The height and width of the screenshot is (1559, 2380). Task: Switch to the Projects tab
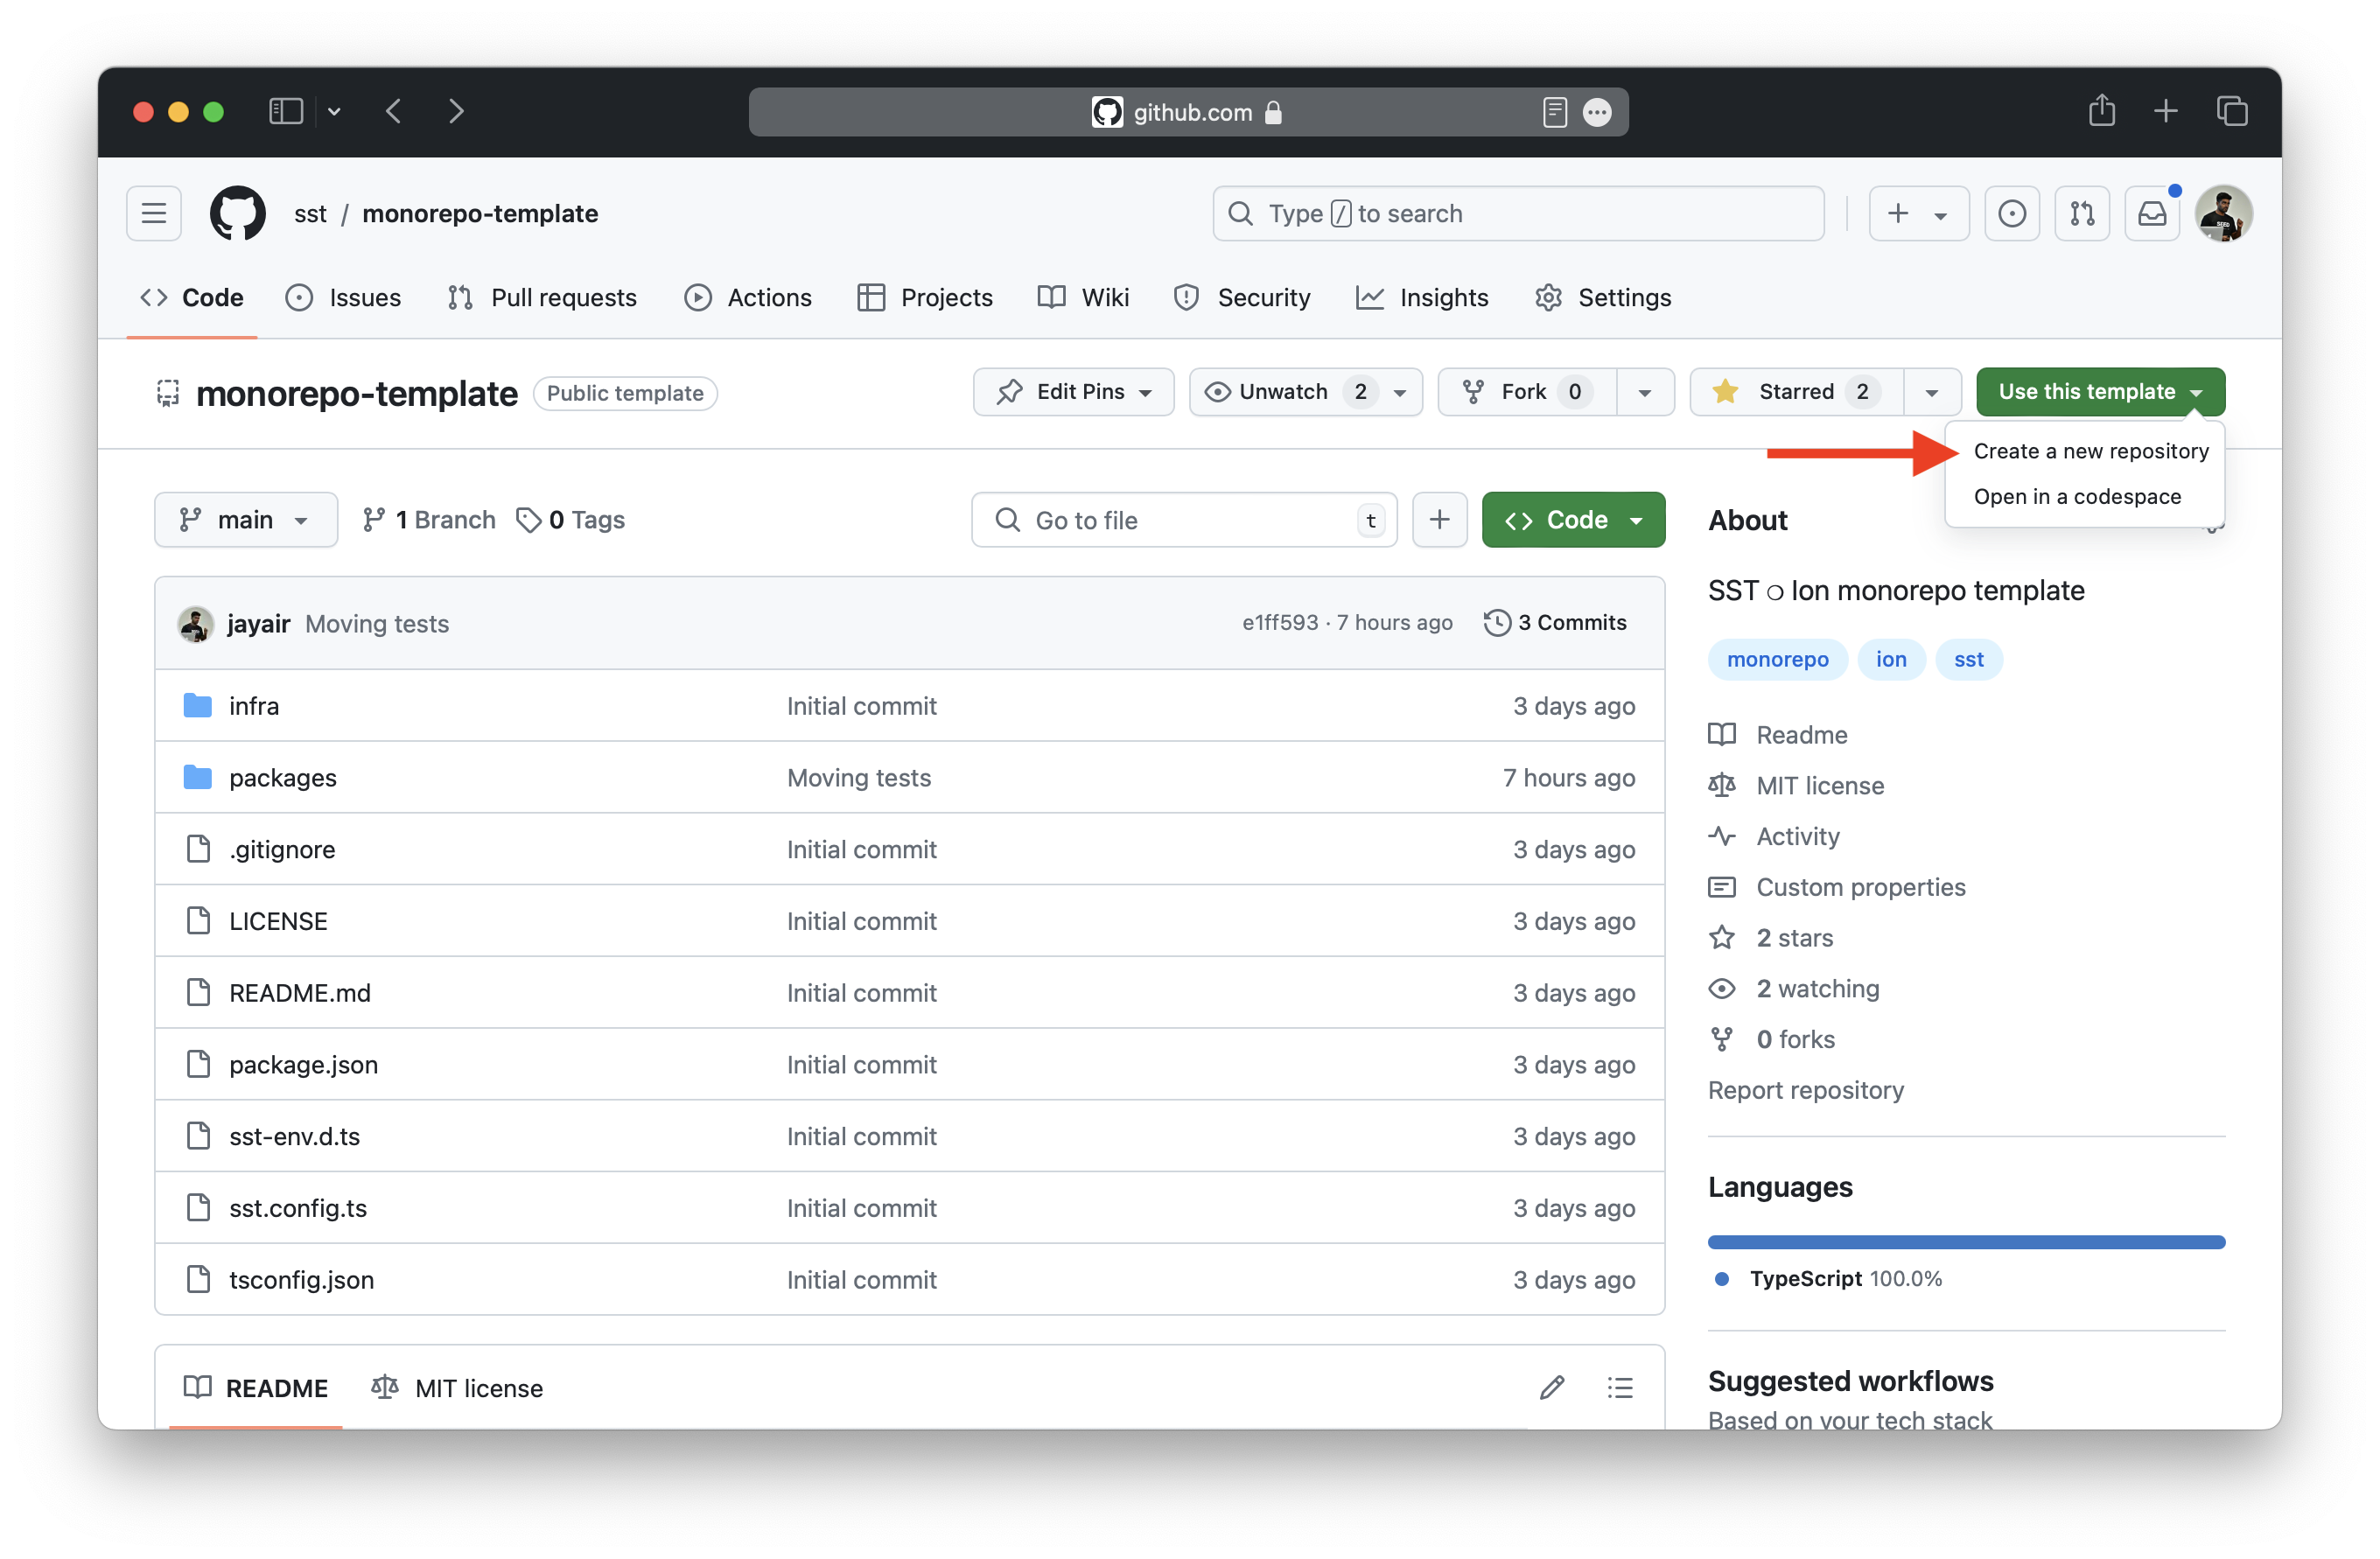point(925,298)
